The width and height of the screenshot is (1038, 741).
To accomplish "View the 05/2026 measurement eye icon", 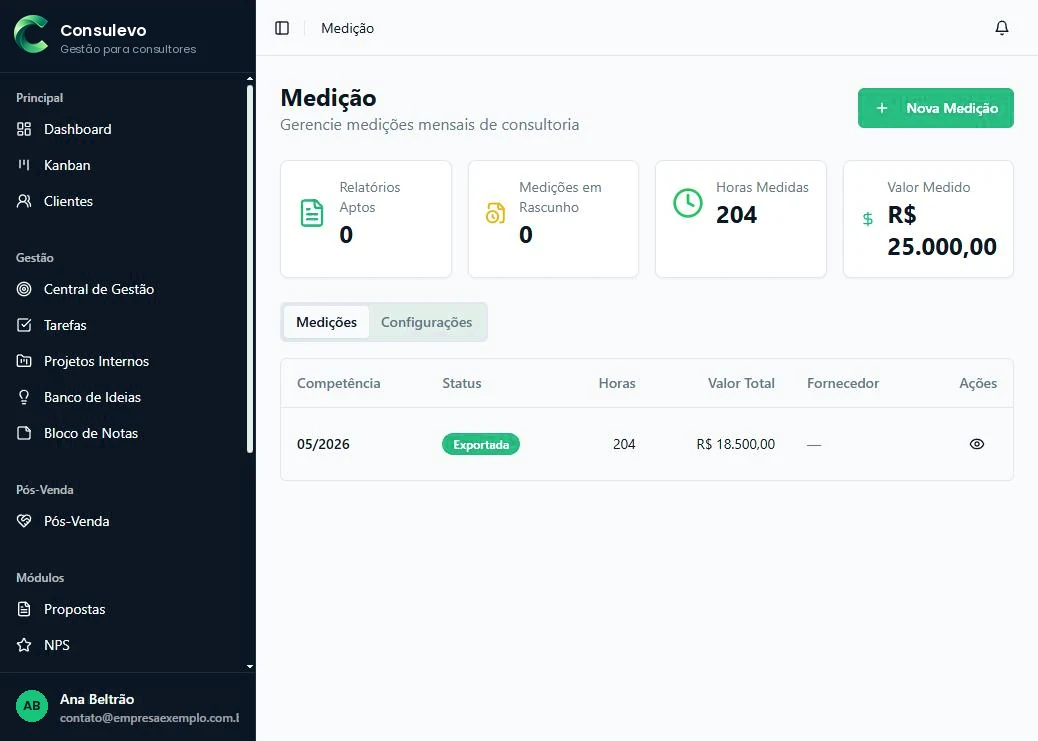I will click(x=976, y=444).
